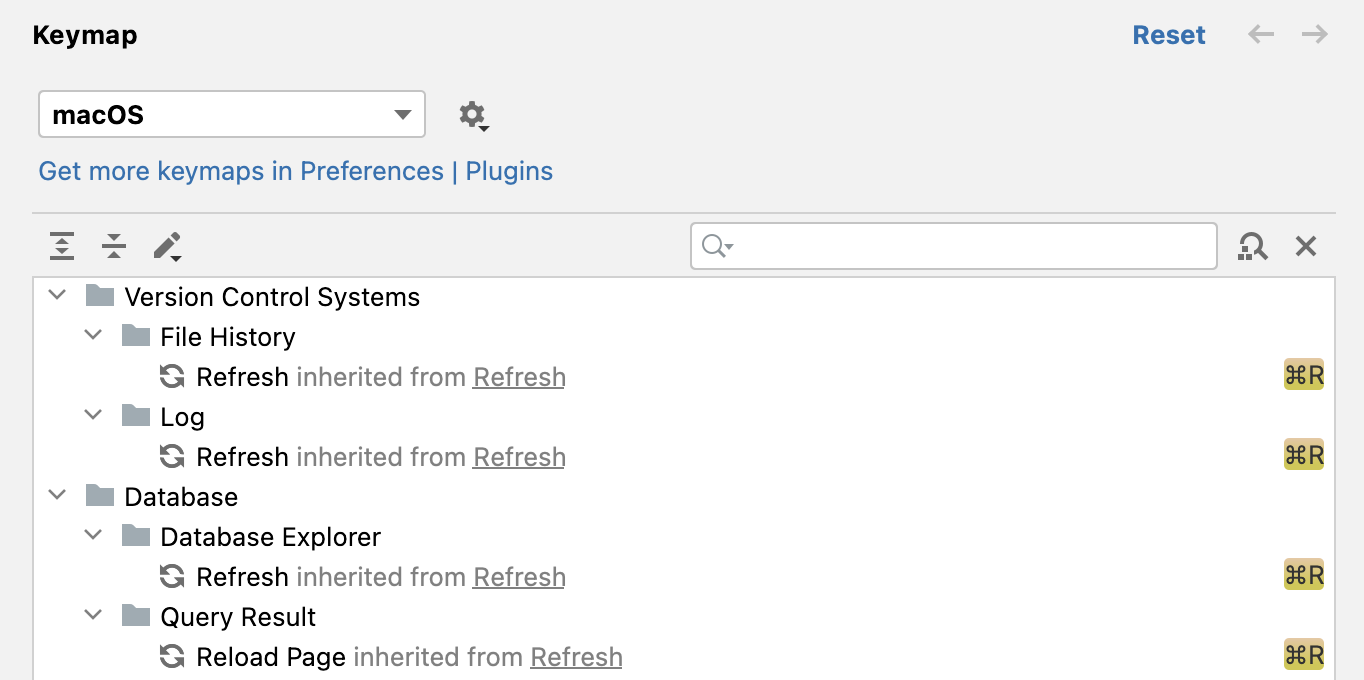Screen dimensions: 1364x680
Task: Select the edit shortcut pencil icon
Action: [x=167, y=245]
